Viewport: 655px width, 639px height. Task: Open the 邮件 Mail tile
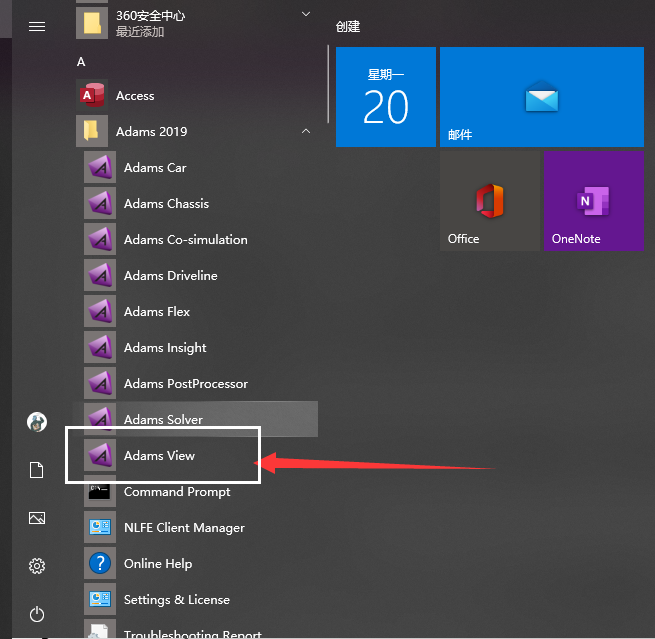click(x=541, y=97)
